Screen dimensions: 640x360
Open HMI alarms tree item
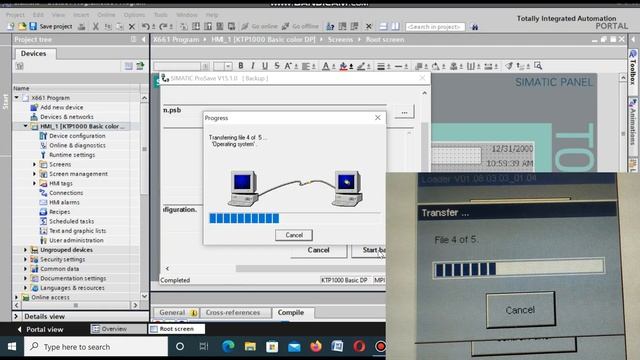click(64, 202)
